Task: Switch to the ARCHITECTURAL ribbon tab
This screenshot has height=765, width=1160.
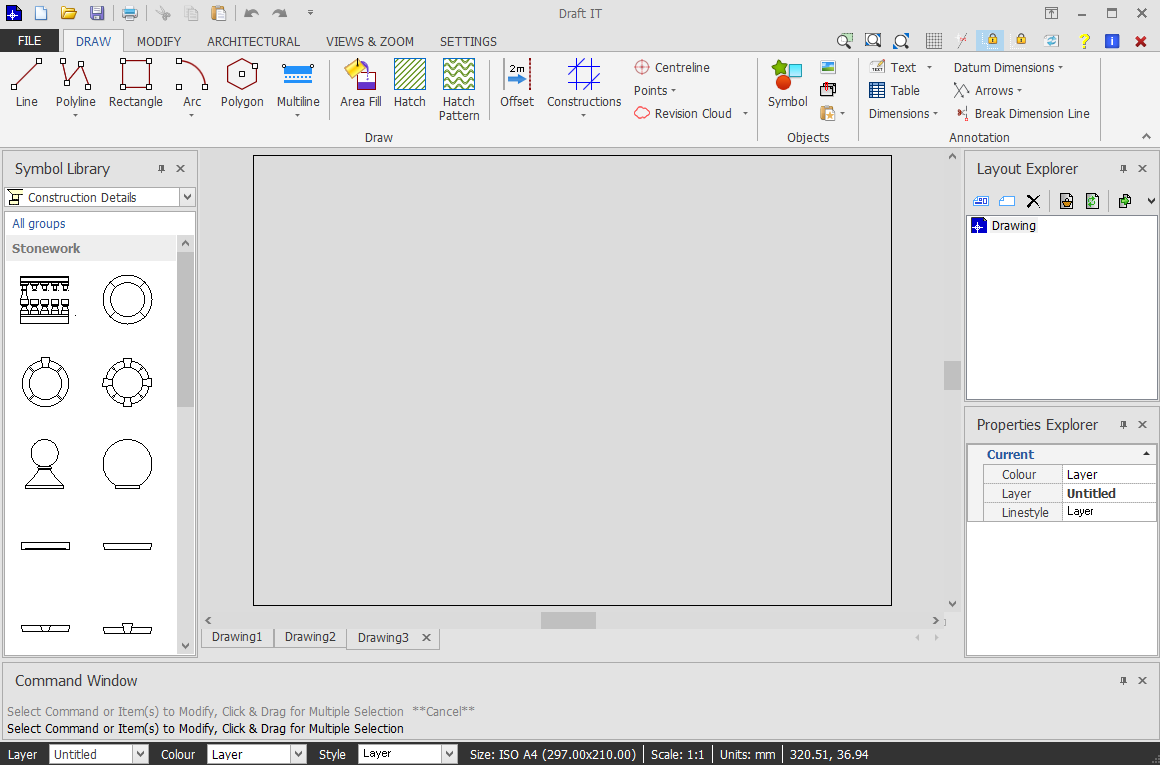Action: (253, 41)
